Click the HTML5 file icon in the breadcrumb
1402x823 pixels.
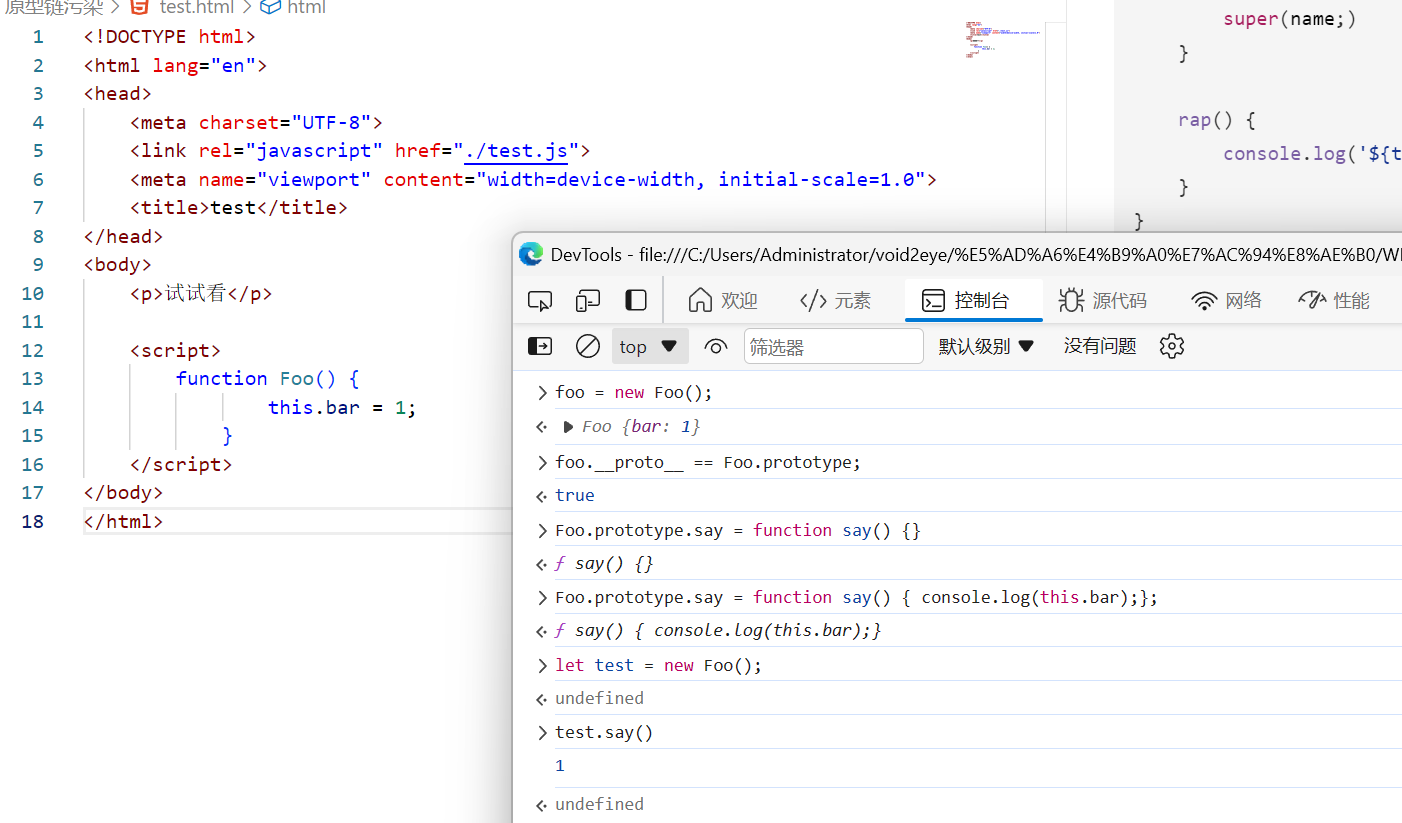[x=140, y=7]
